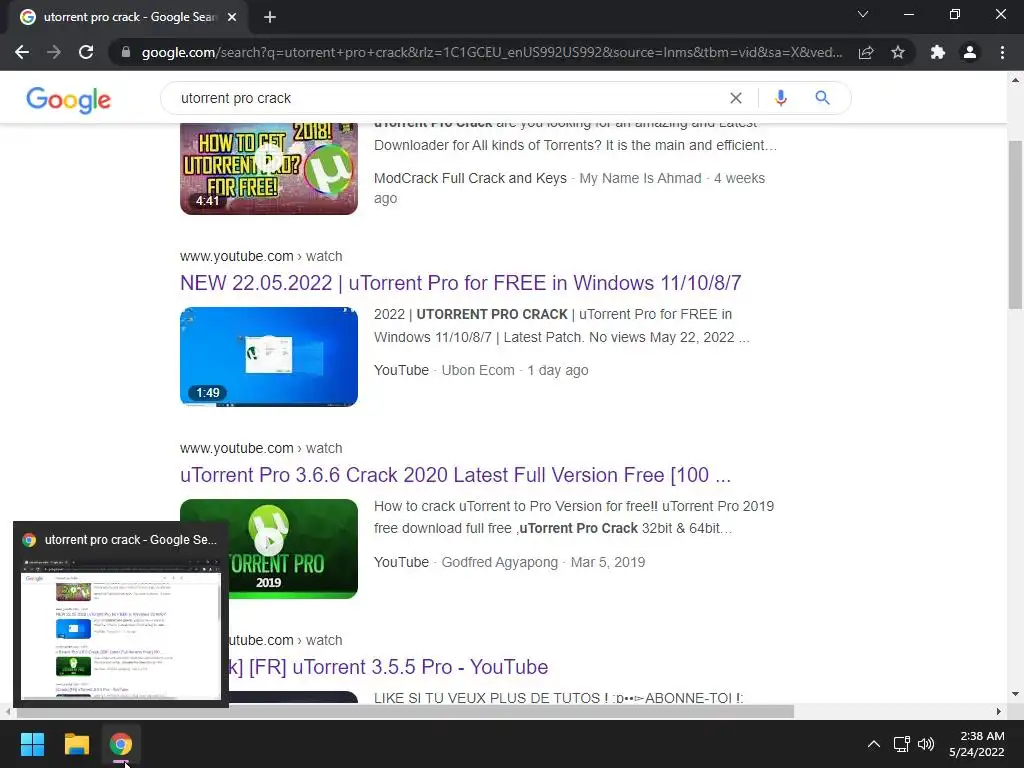View site information via the lock icon
1024x768 pixels.
(x=126, y=52)
